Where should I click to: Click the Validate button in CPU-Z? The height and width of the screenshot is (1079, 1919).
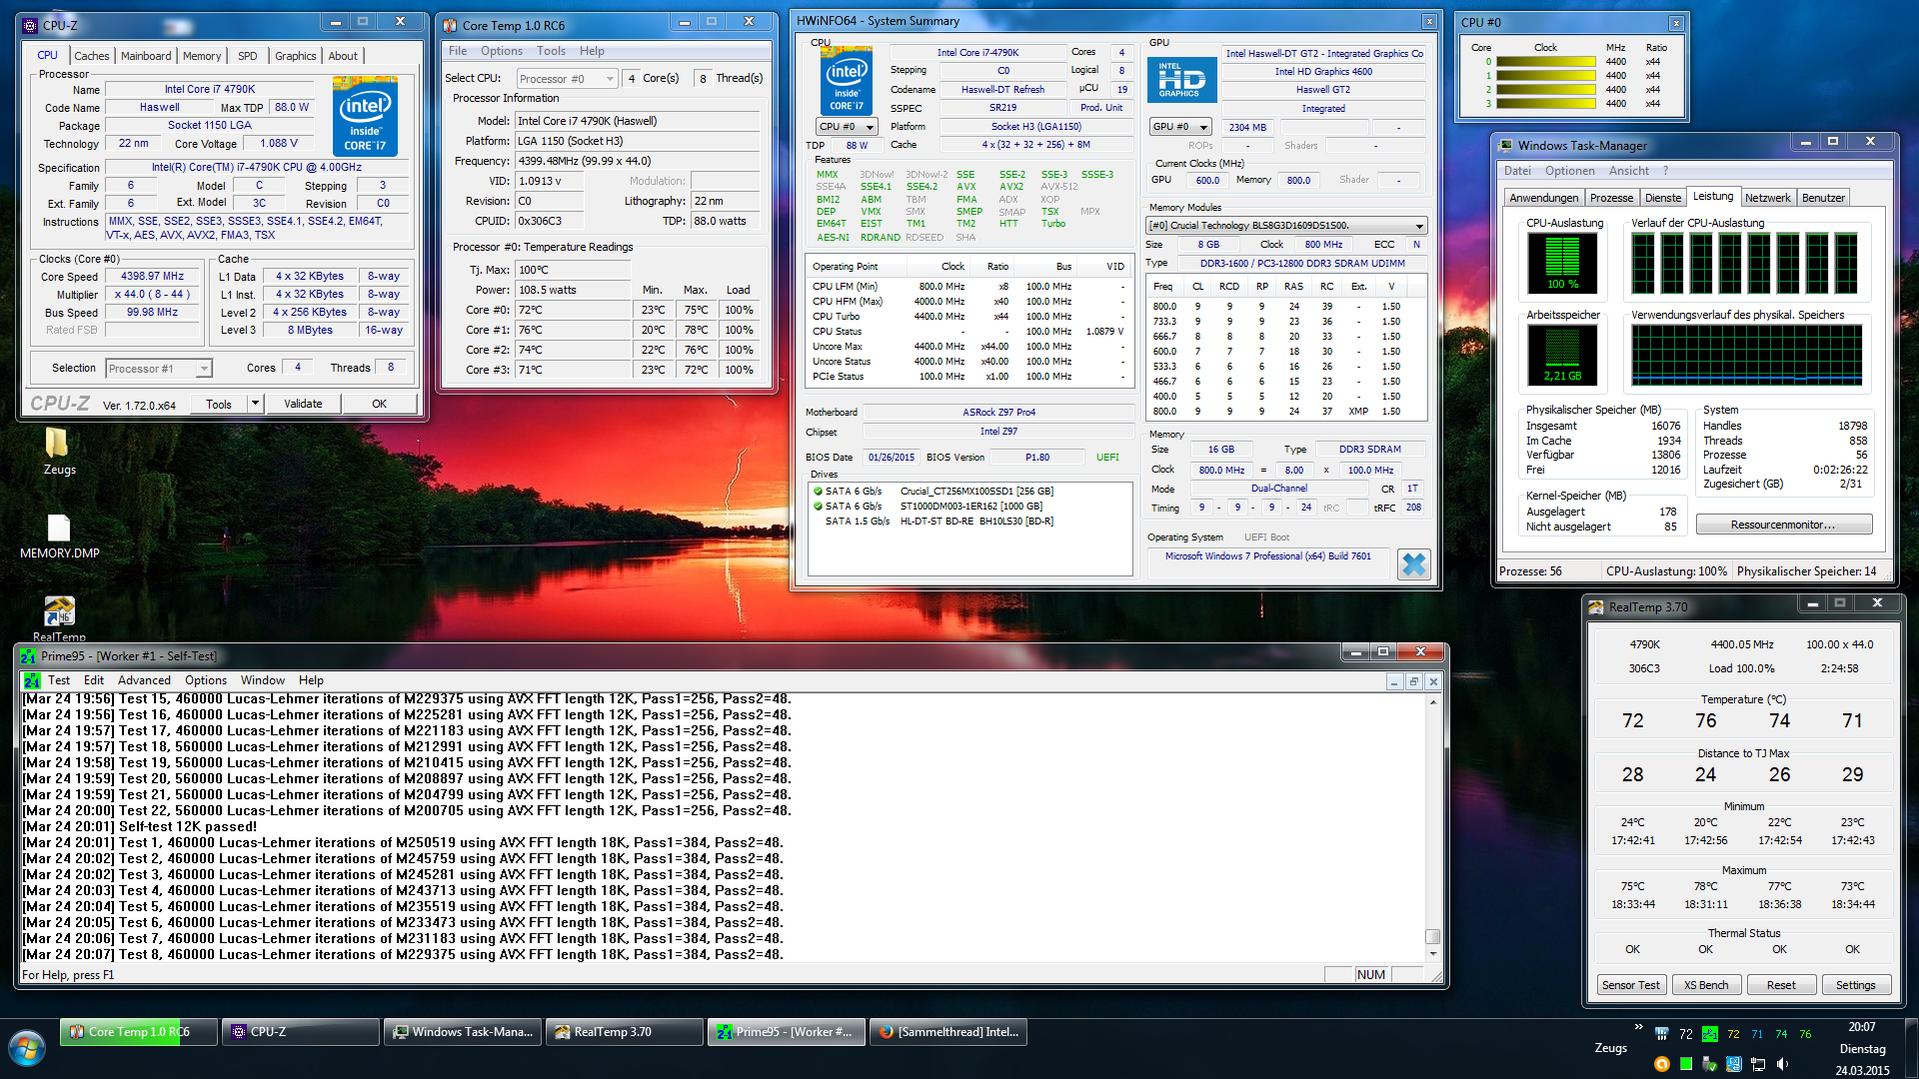(303, 404)
